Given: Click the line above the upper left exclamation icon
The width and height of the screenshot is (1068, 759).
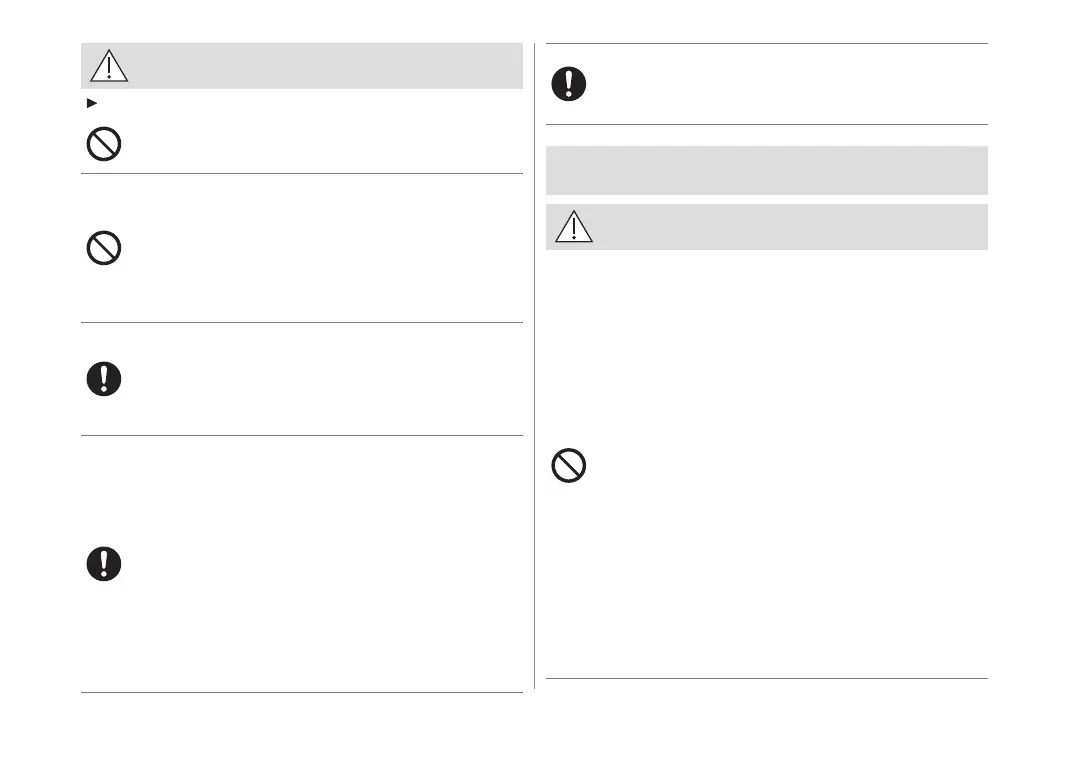Looking at the screenshot, I should (x=301, y=322).
